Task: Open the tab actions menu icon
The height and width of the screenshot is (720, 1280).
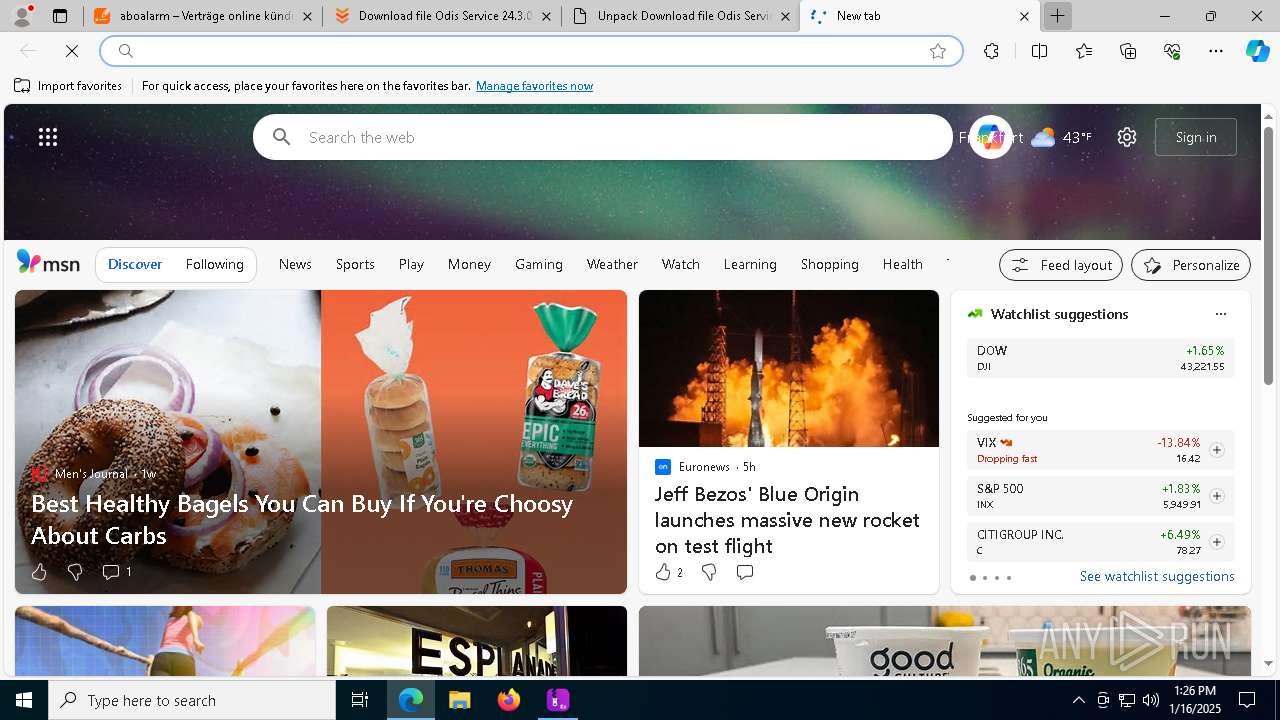Action: point(60,16)
